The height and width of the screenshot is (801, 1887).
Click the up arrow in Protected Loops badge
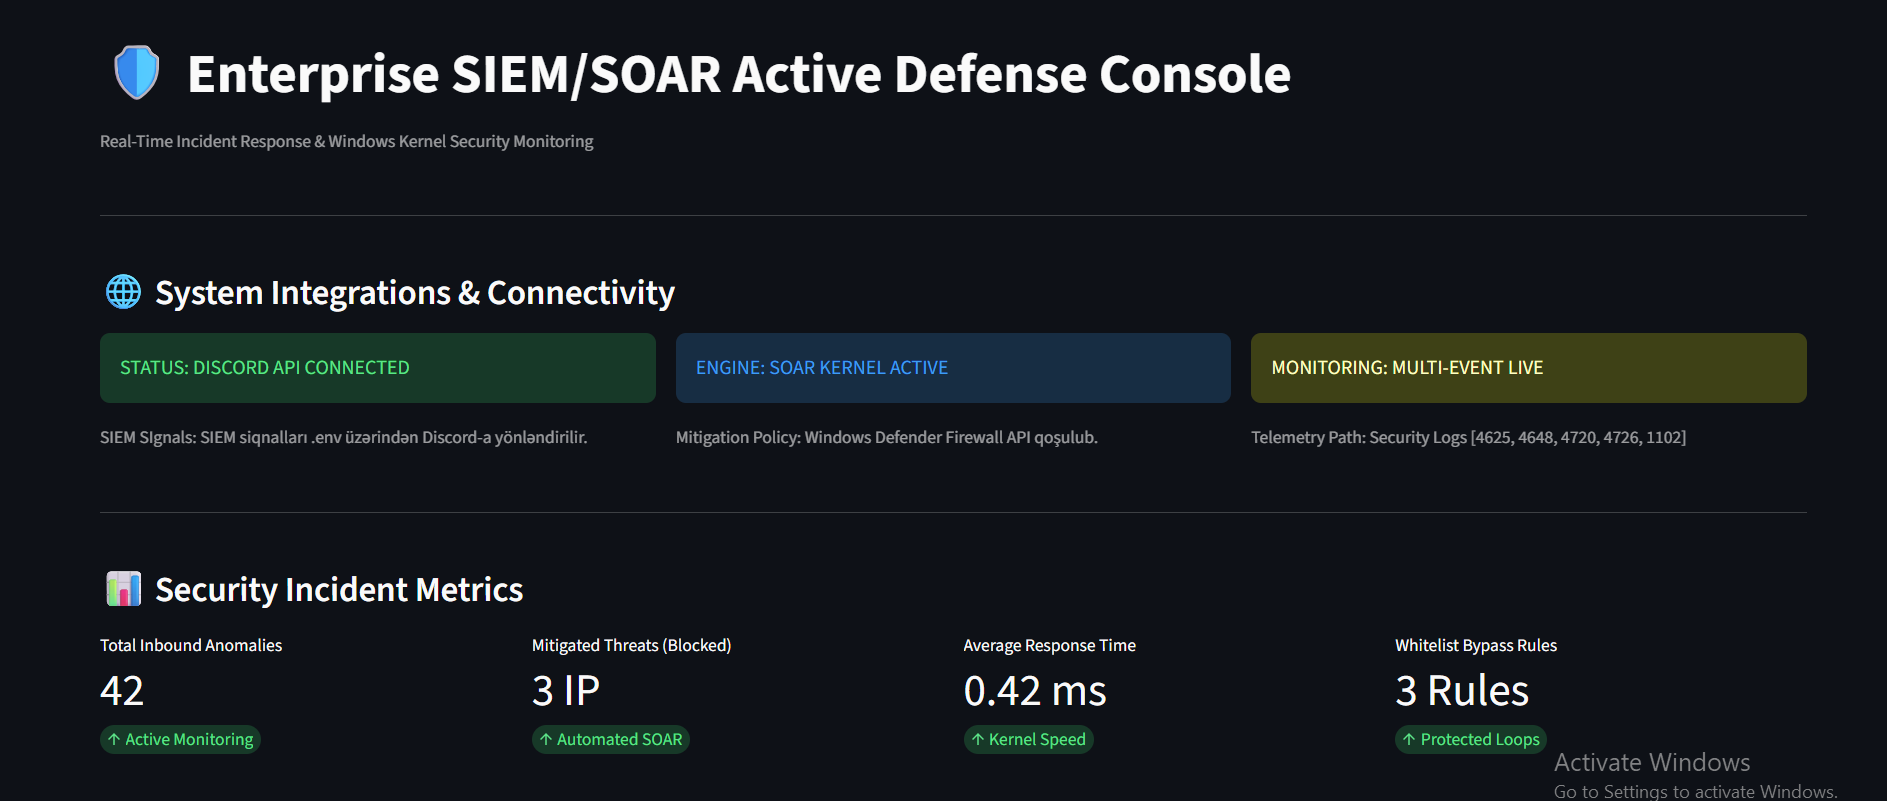[1409, 740]
